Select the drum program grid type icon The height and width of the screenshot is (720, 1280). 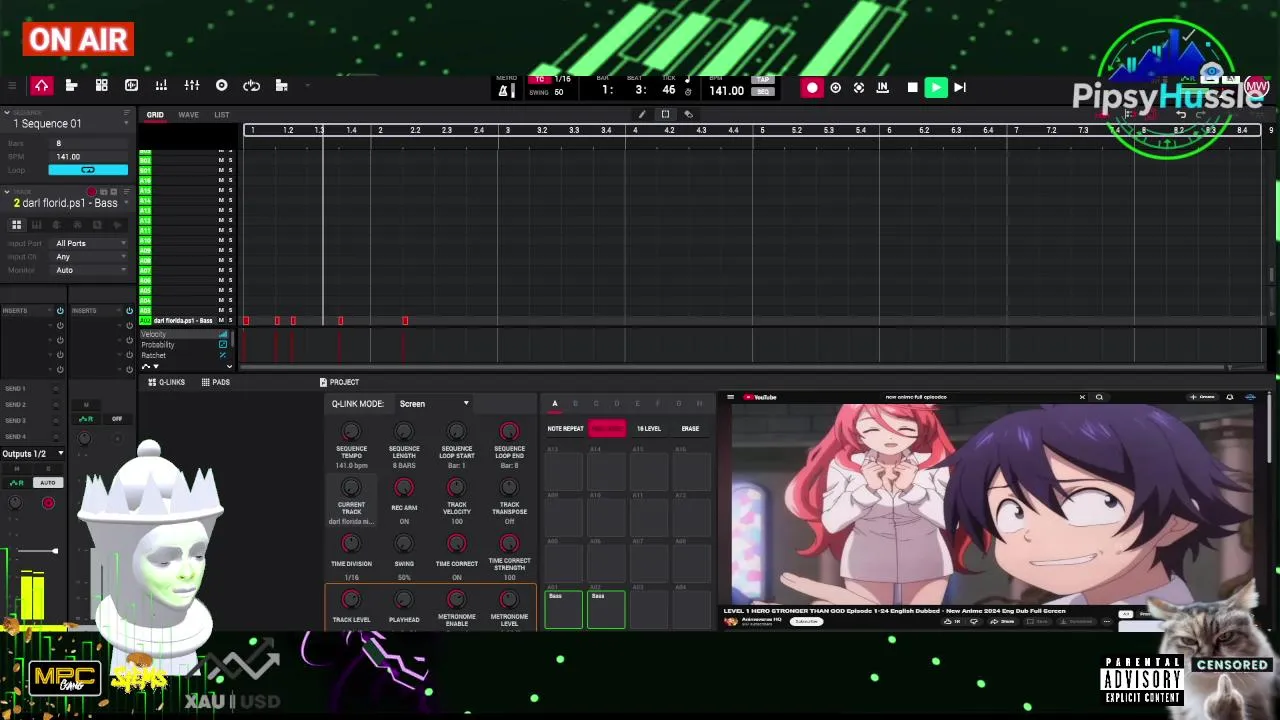[x=17, y=225]
